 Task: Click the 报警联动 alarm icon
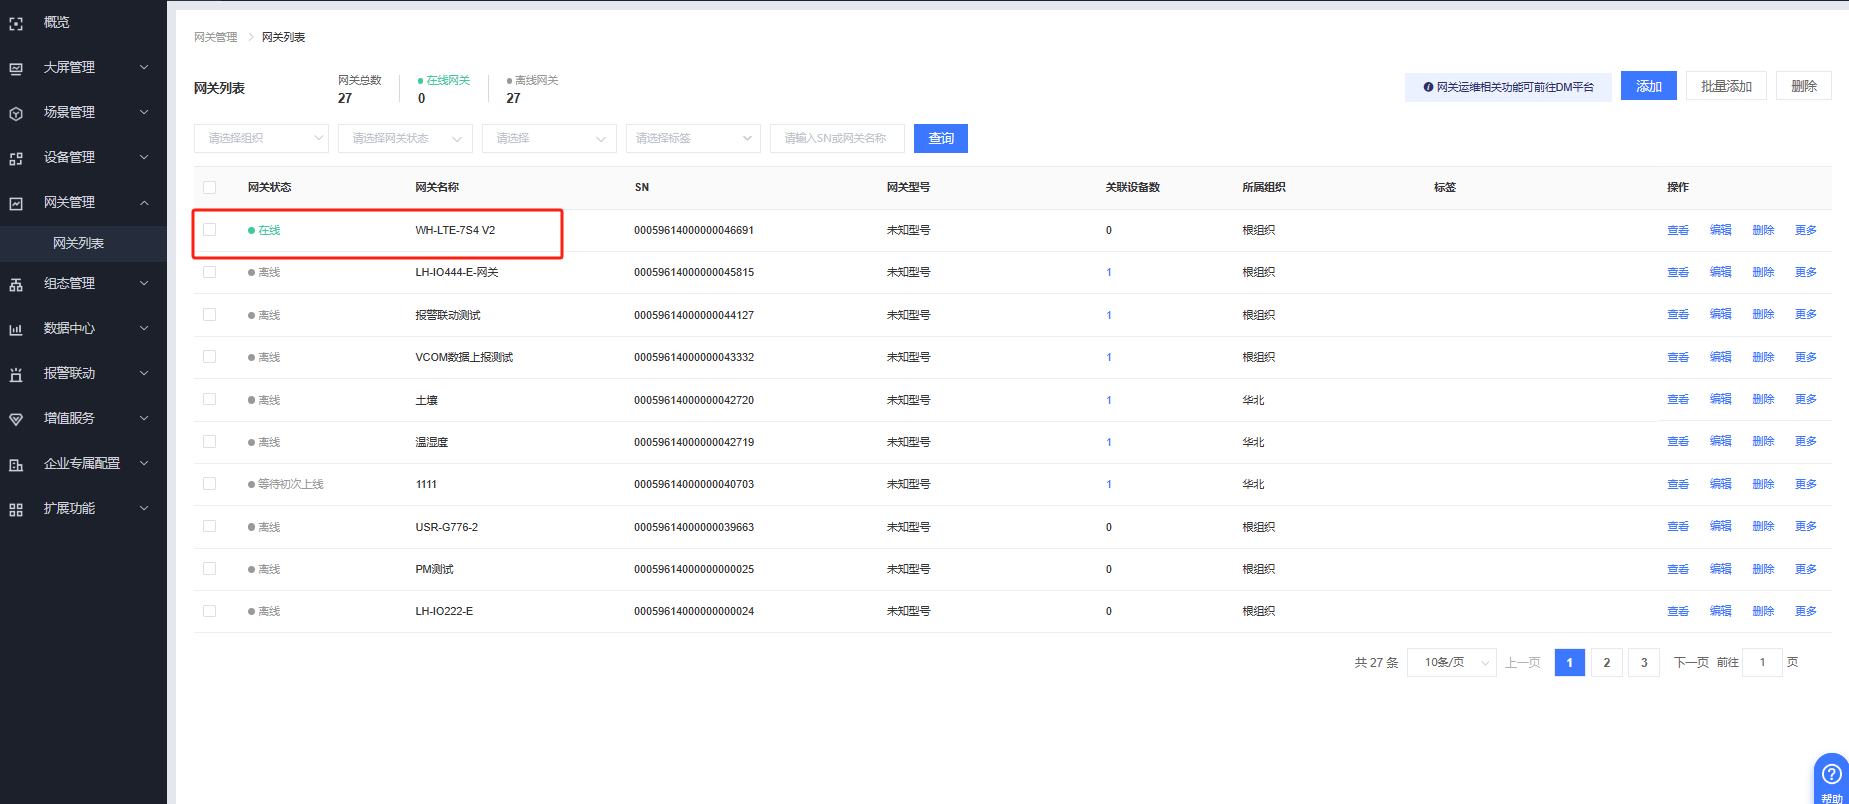[16, 374]
